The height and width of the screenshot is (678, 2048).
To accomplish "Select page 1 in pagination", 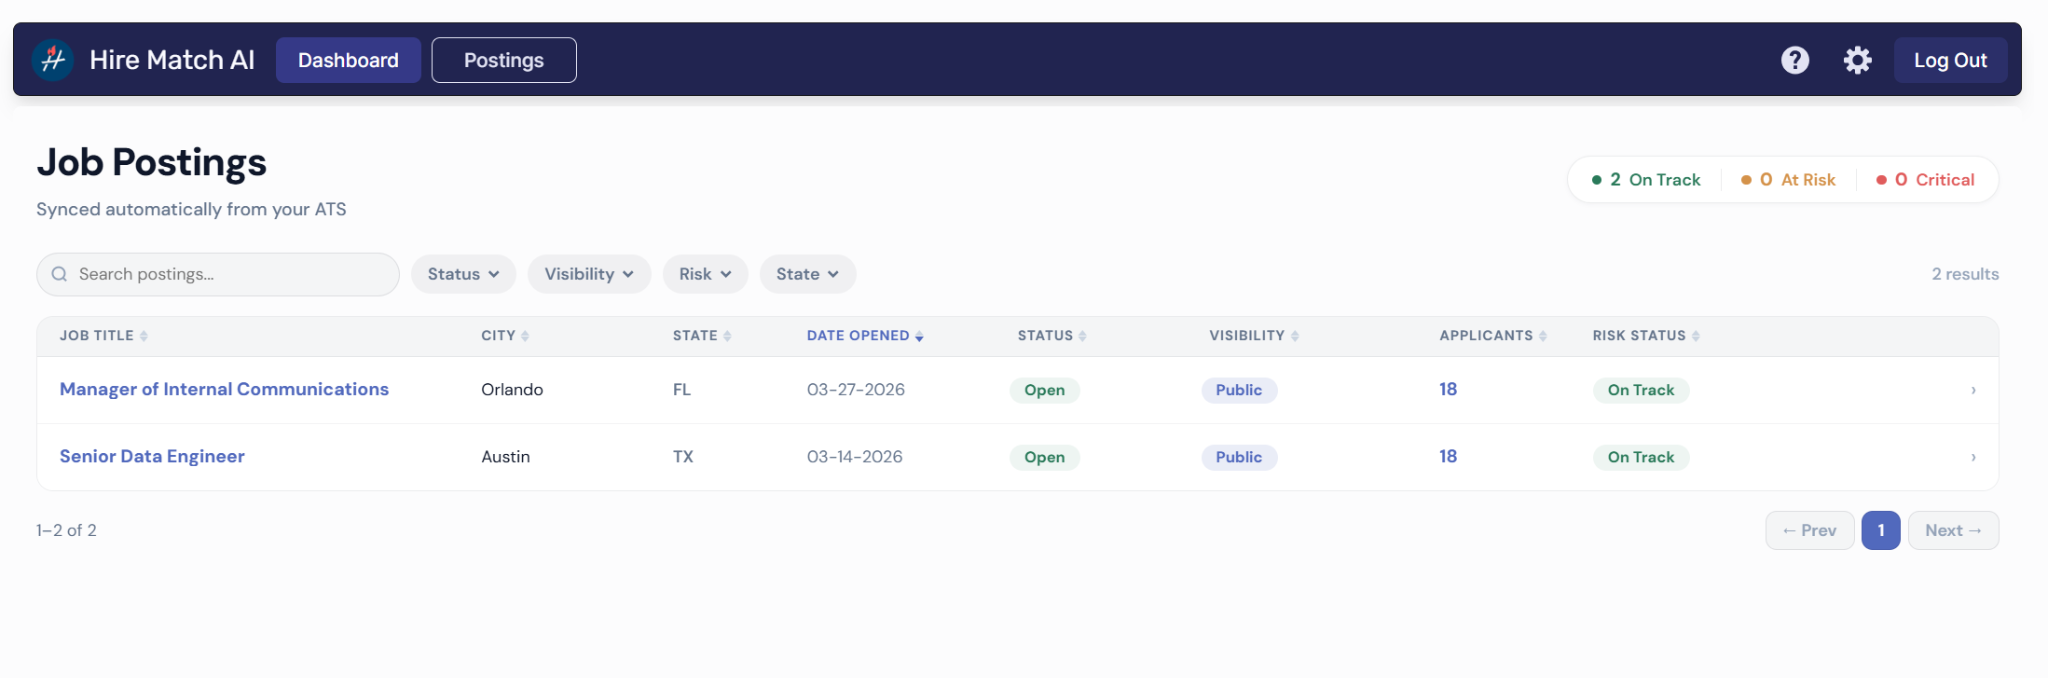I will coord(1881,530).
